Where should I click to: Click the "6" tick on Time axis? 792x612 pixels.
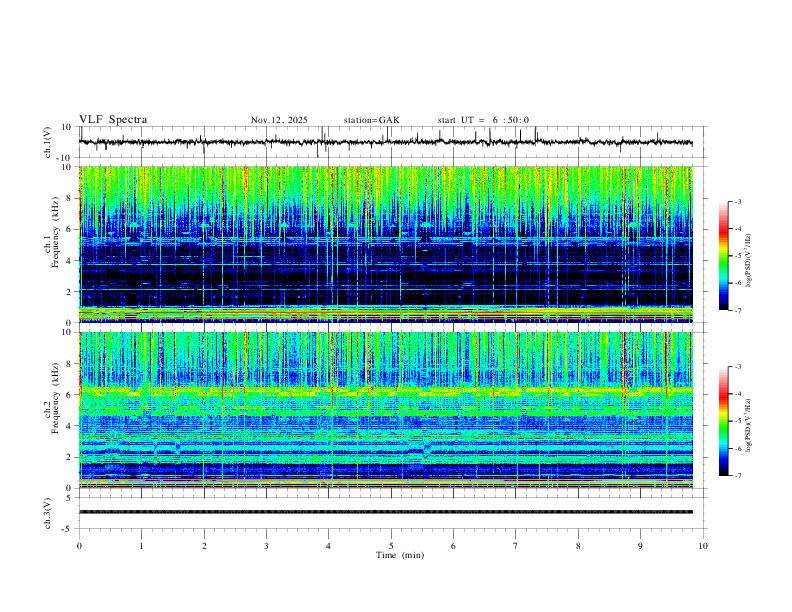pyautogui.click(x=454, y=546)
